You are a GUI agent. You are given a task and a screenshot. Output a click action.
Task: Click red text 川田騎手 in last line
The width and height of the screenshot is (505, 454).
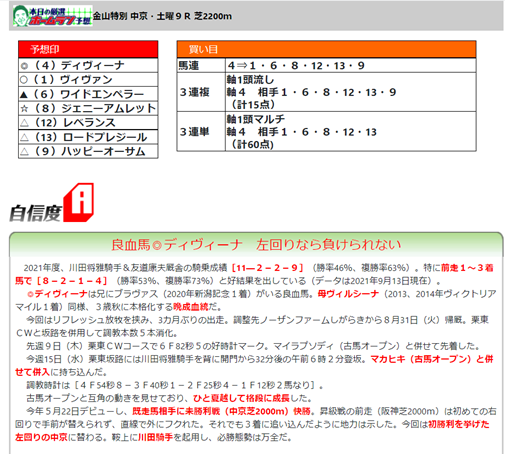click(x=155, y=437)
